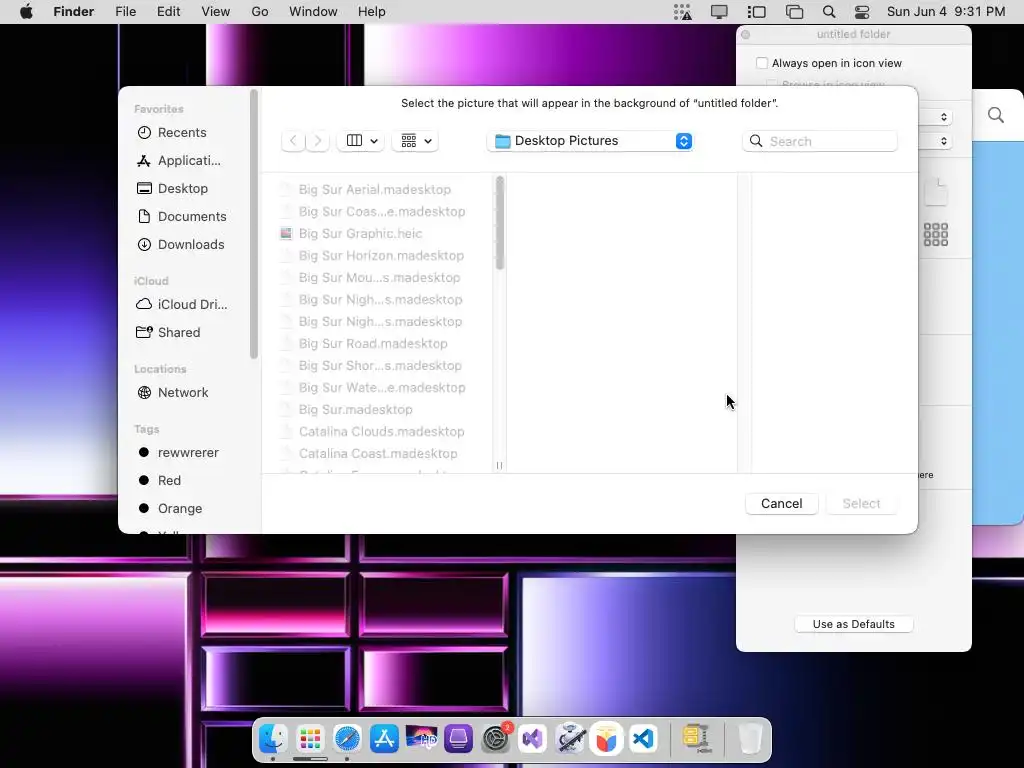
Task: Open the App Store from the Dock
Action: click(x=384, y=739)
